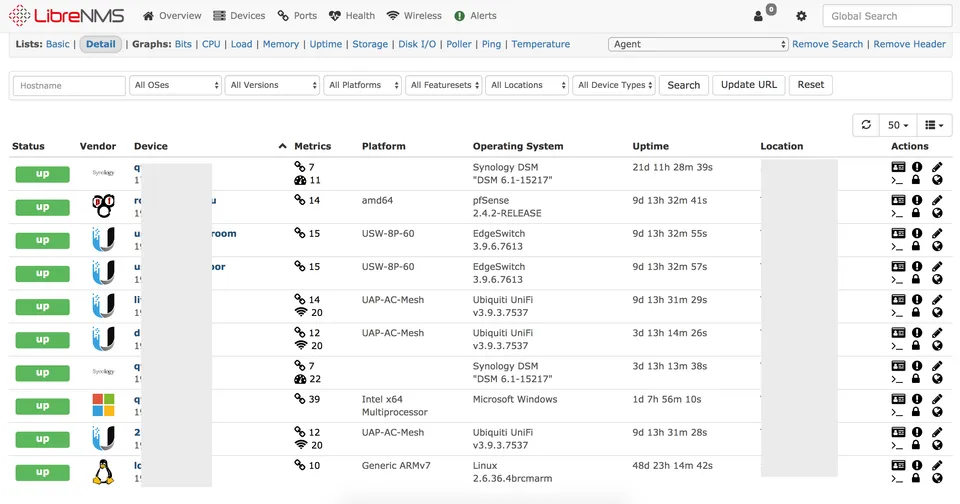Open alerts icon for row with uptime 9d 13h 31m 29s
The height and width of the screenshot is (504, 960).
tap(917, 299)
